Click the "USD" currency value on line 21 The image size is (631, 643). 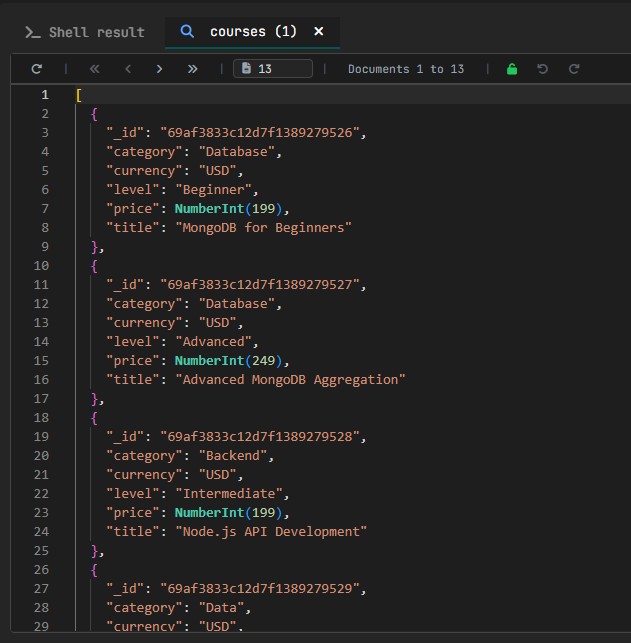tap(217, 475)
